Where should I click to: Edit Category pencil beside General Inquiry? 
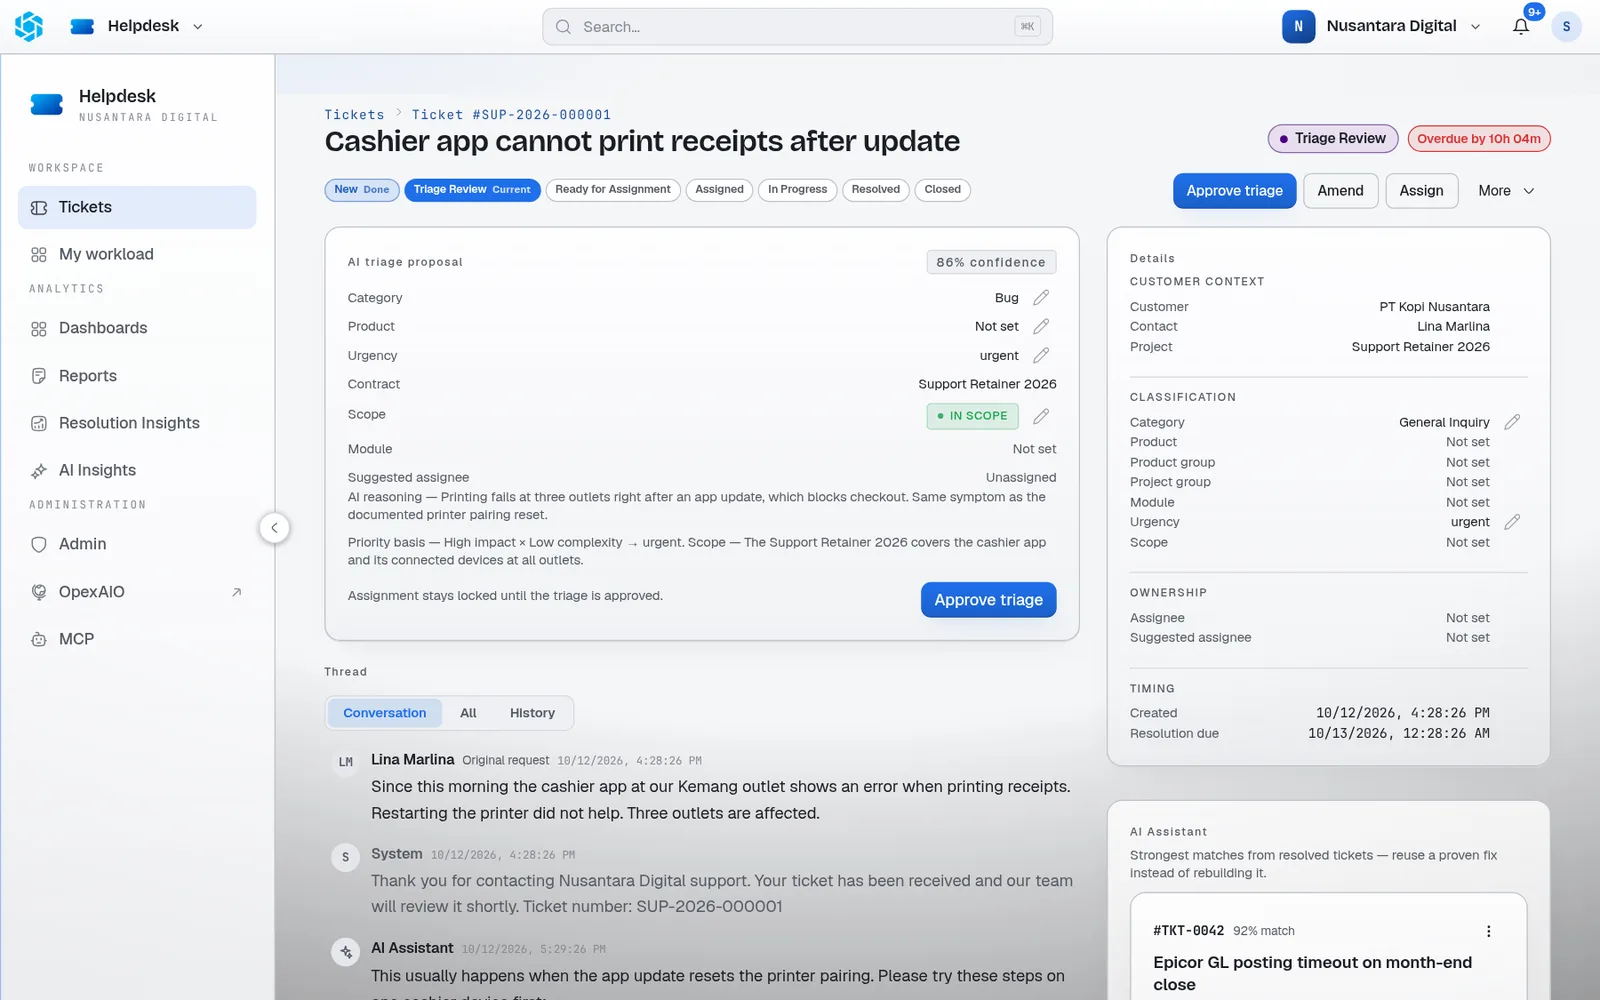click(x=1512, y=422)
